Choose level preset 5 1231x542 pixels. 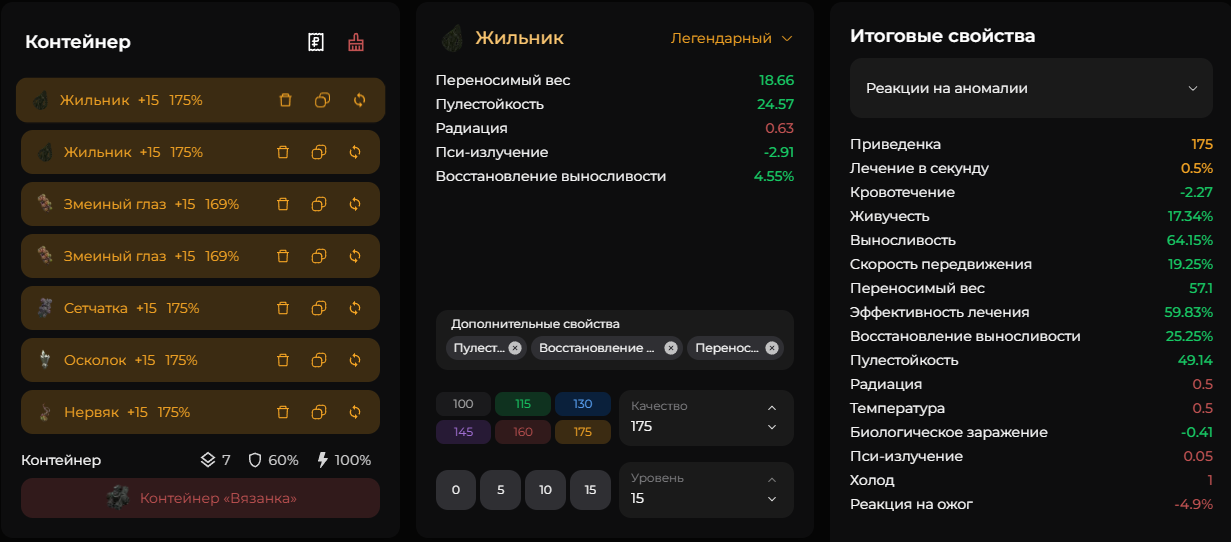tap(500, 490)
